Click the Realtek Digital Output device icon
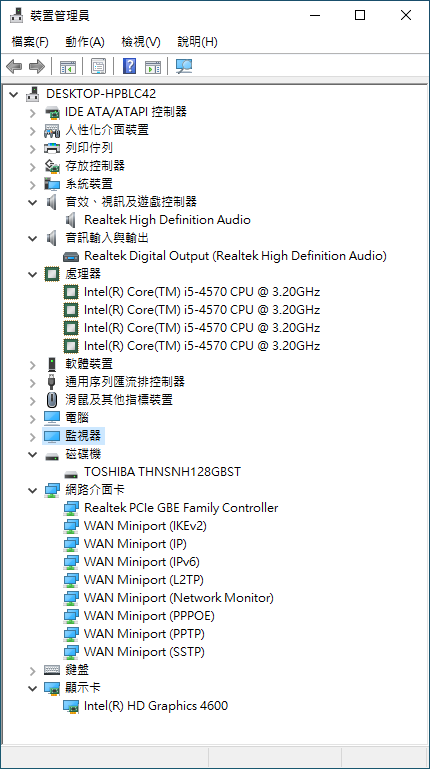Image resolution: width=430 pixels, height=769 pixels. [71, 256]
